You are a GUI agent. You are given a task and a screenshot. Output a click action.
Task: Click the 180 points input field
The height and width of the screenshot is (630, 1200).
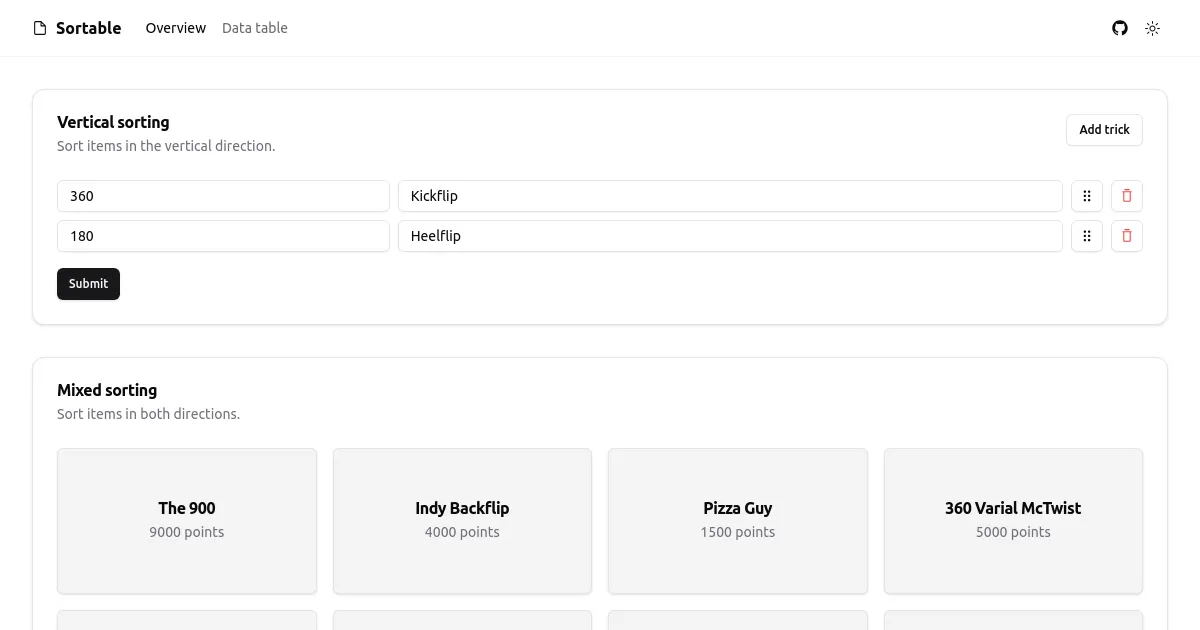[222, 236]
